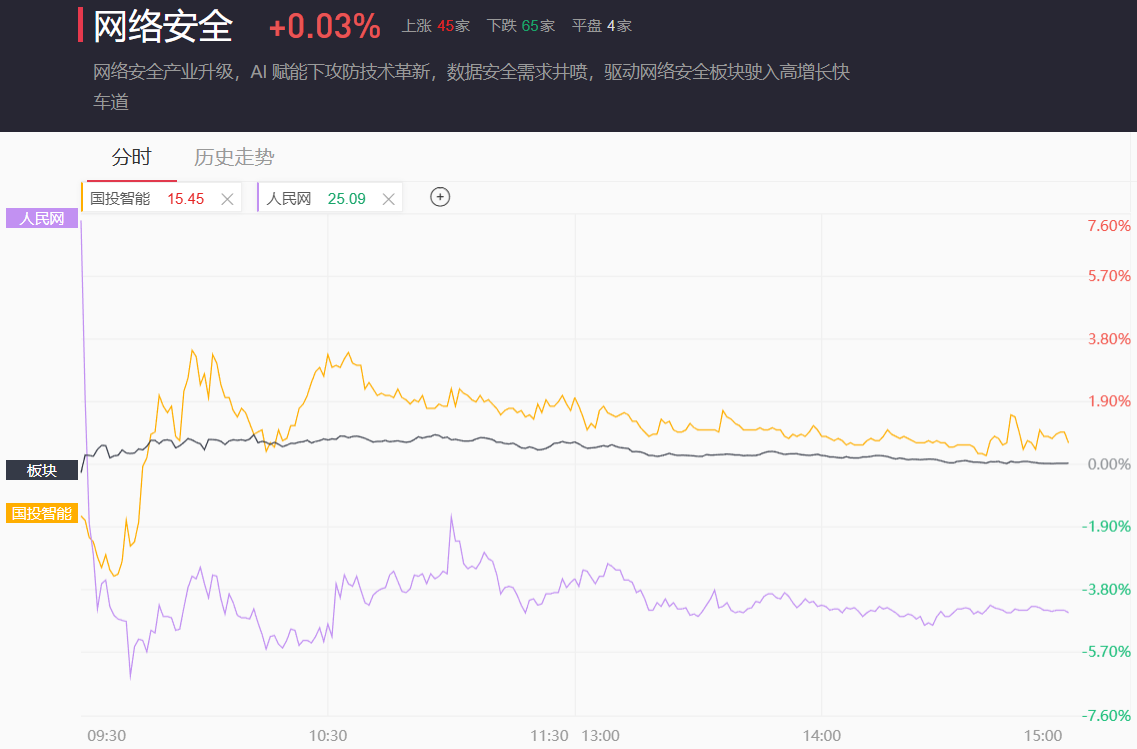Open the 历史走势 tab
Viewport: 1137px width, 749px height.
[234, 157]
